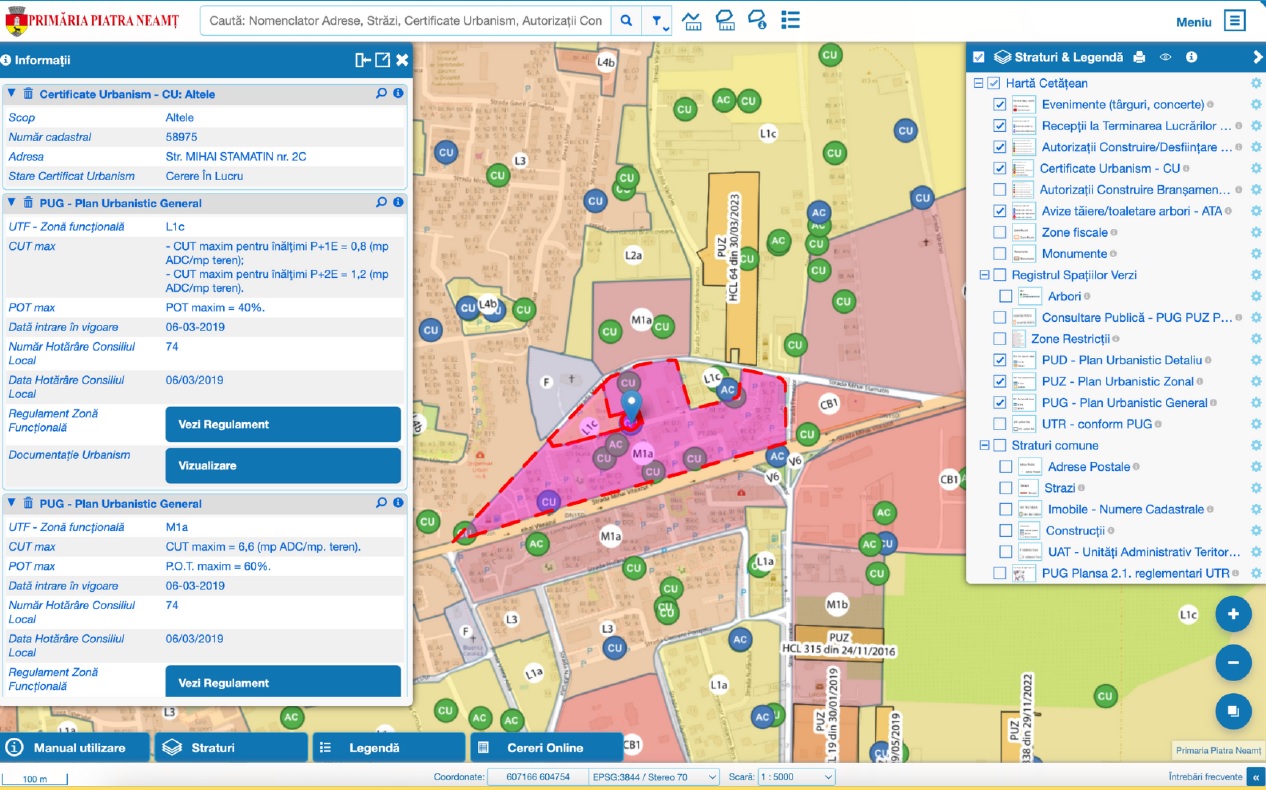Uncheck the Certificate Urbanism - CU layer

pyautogui.click(x=1000, y=169)
